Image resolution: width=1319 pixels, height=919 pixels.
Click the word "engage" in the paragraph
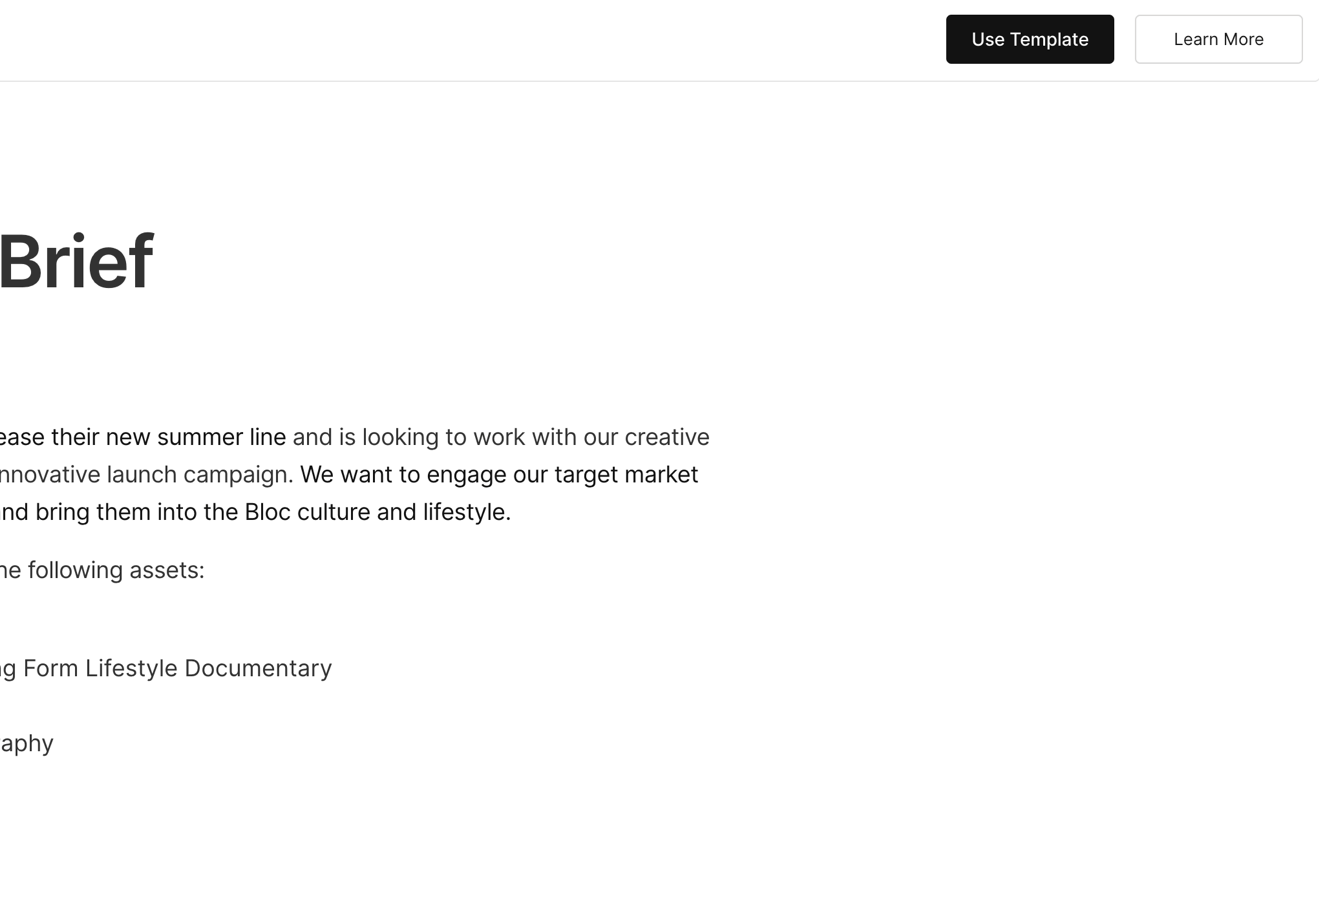[466, 474]
